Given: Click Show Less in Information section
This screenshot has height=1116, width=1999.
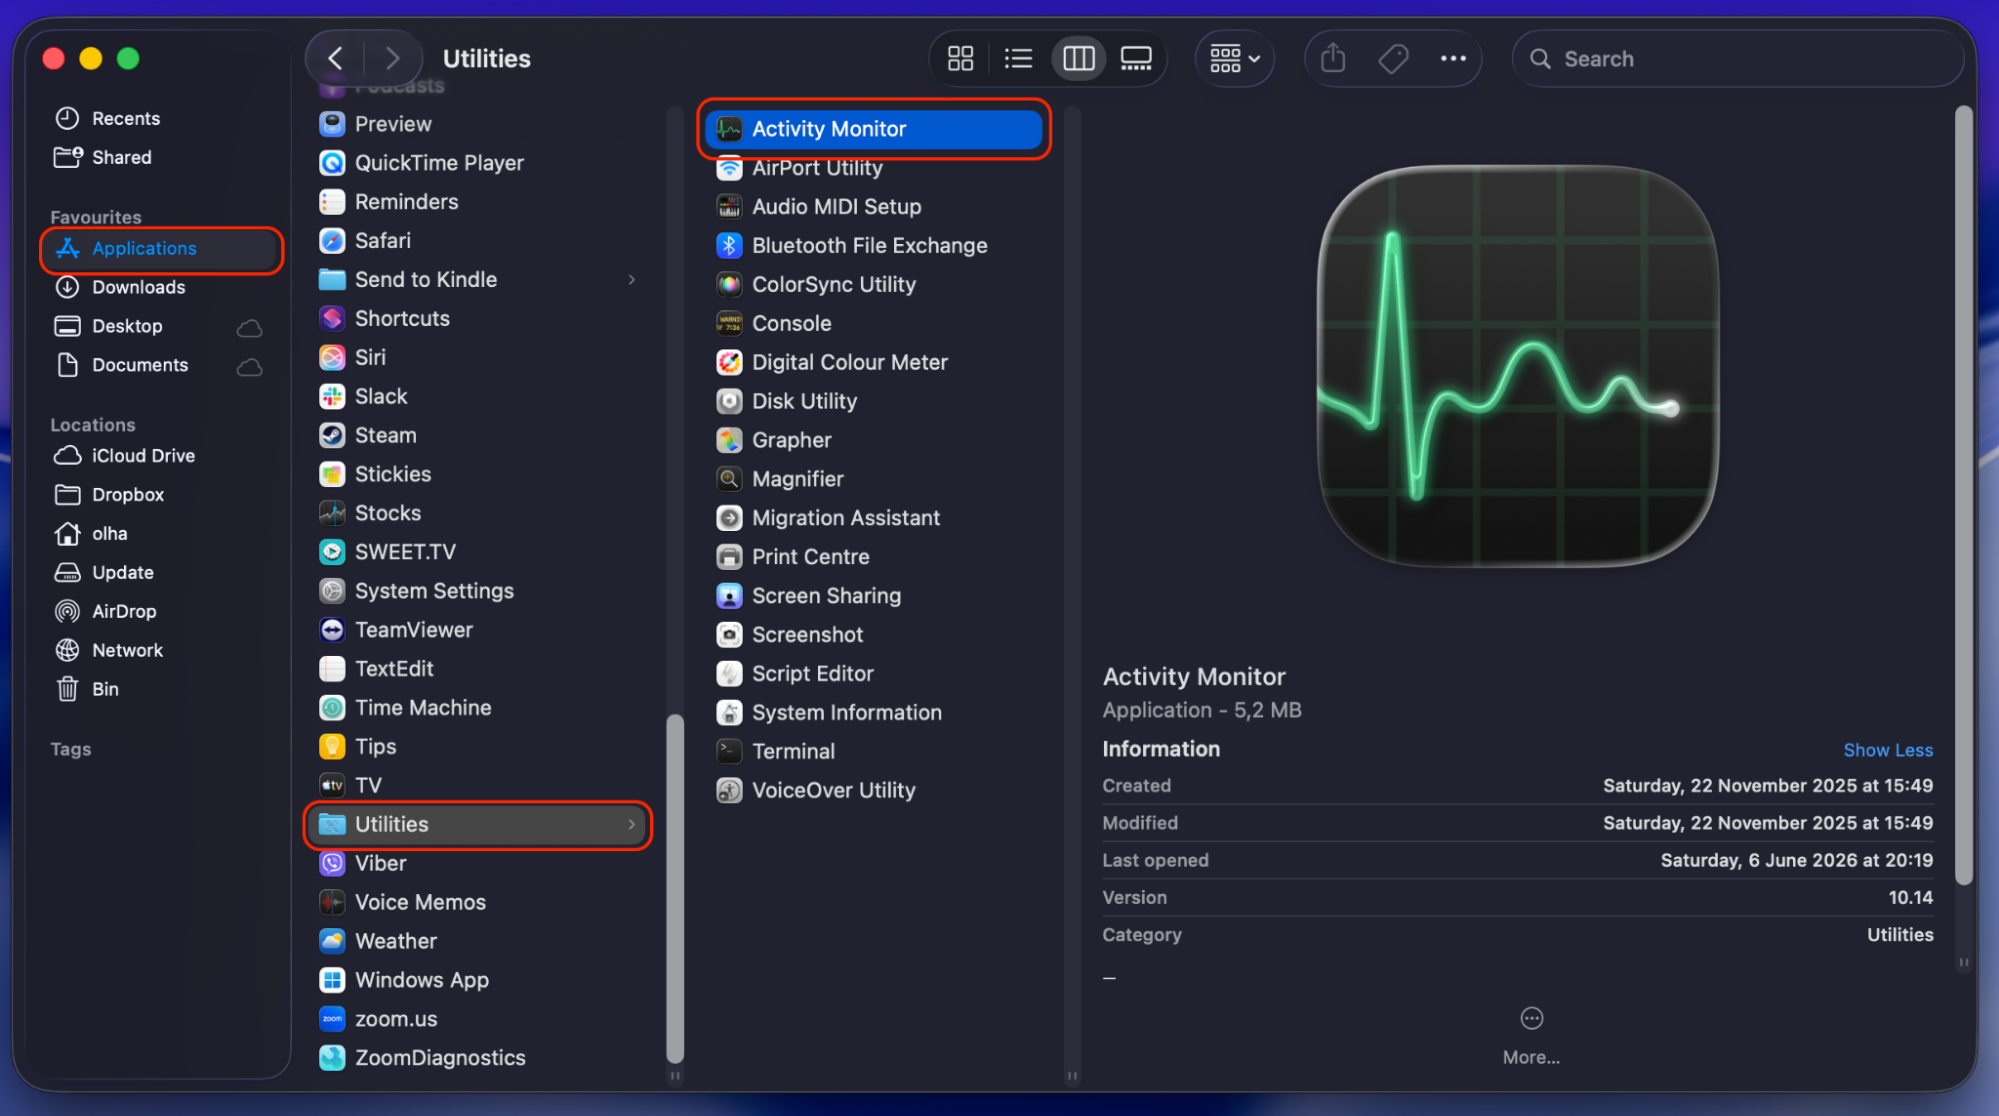Looking at the screenshot, I should pyautogui.click(x=1888, y=750).
